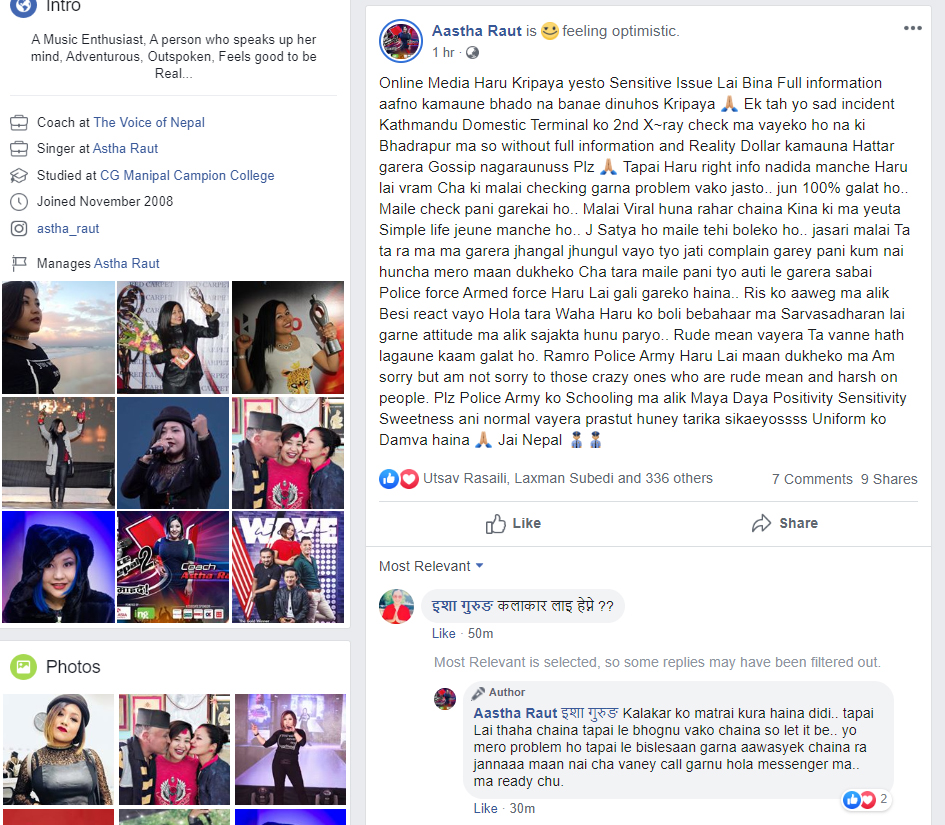
Task: Click the Like thumbs-up button on post
Action: [x=513, y=523]
